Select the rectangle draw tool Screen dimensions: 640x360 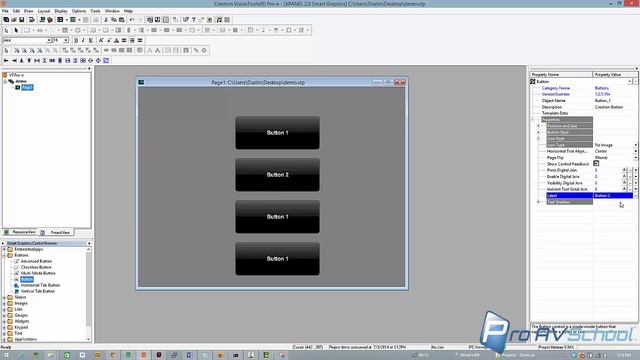(27, 30)
